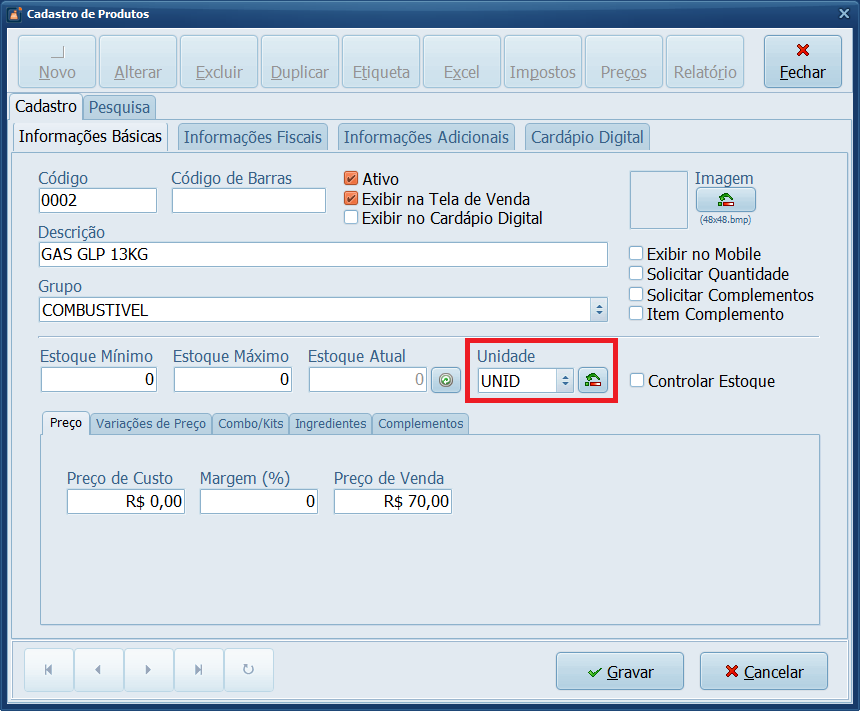Click the refresh records icon
Viewport: 860px width, 711px height.
[248, 670]
